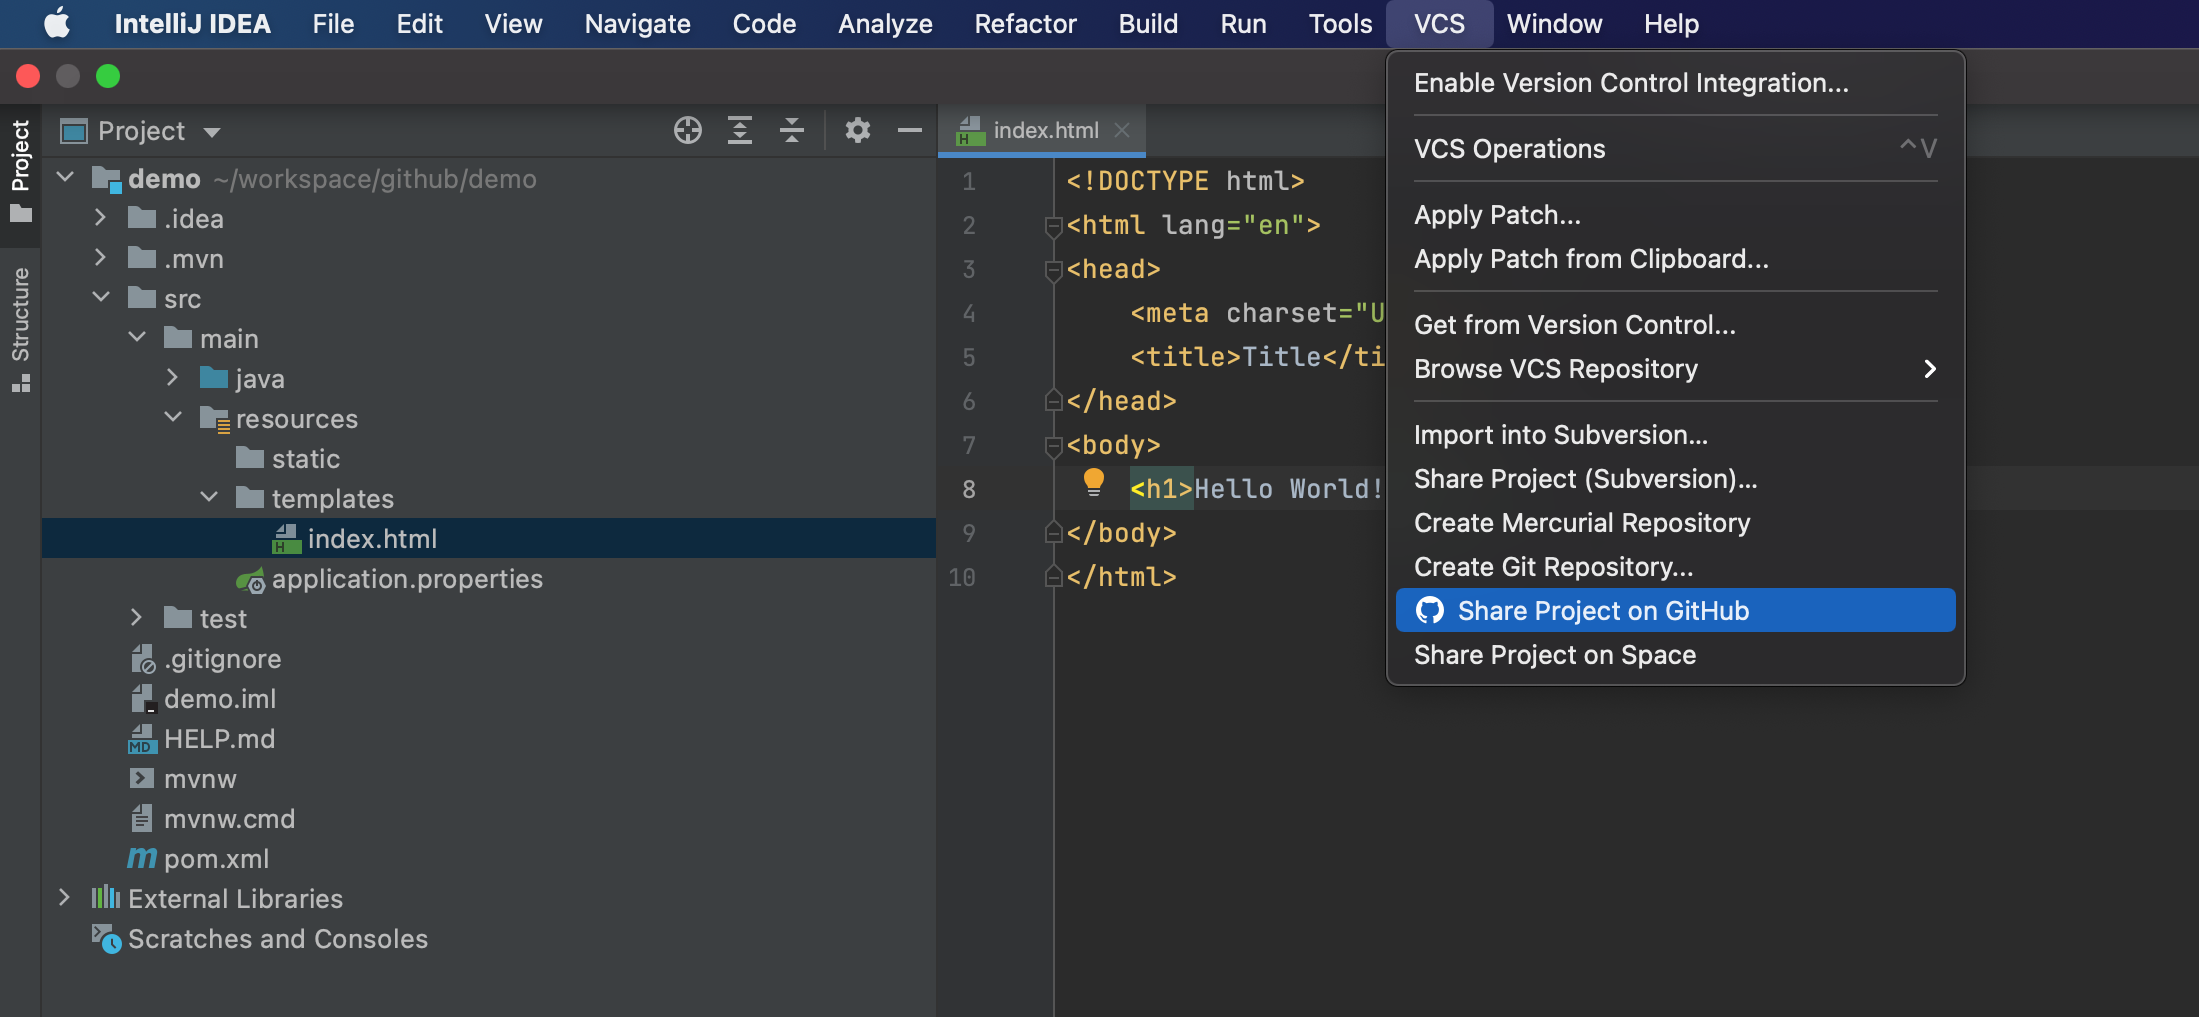Choose Share Project on GitHub
Image resolution: width=2199 pixels, height=1017 pixels.
pyautogui.click(x=1675, y=610)
